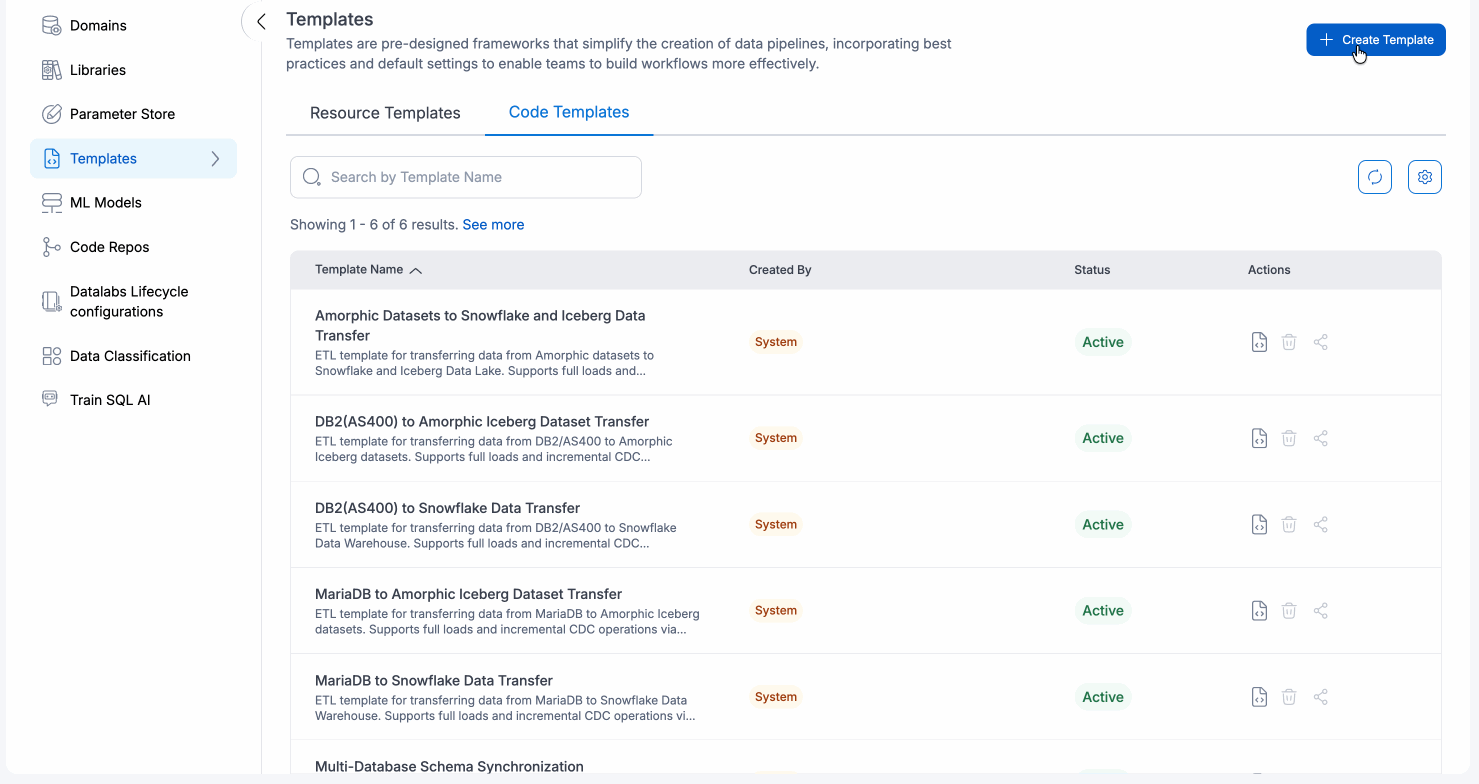Collapse the left sidebar panel
The width and height of the screenshot is (1479, 784).
click(260, 22)
